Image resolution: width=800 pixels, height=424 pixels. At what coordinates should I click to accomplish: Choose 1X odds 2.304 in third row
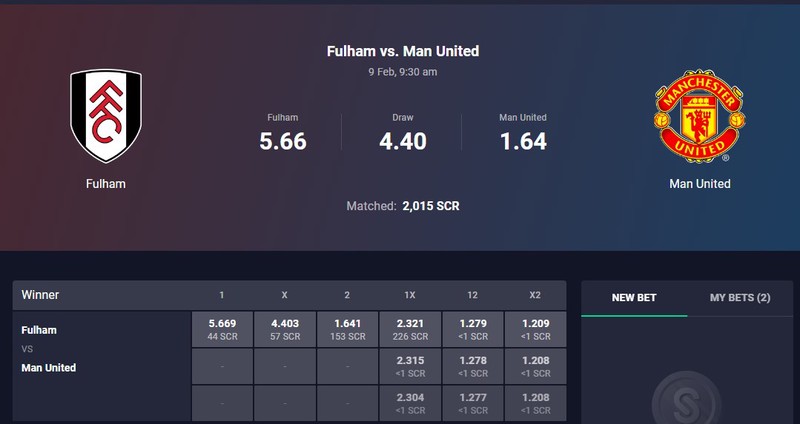coord(410,403)
